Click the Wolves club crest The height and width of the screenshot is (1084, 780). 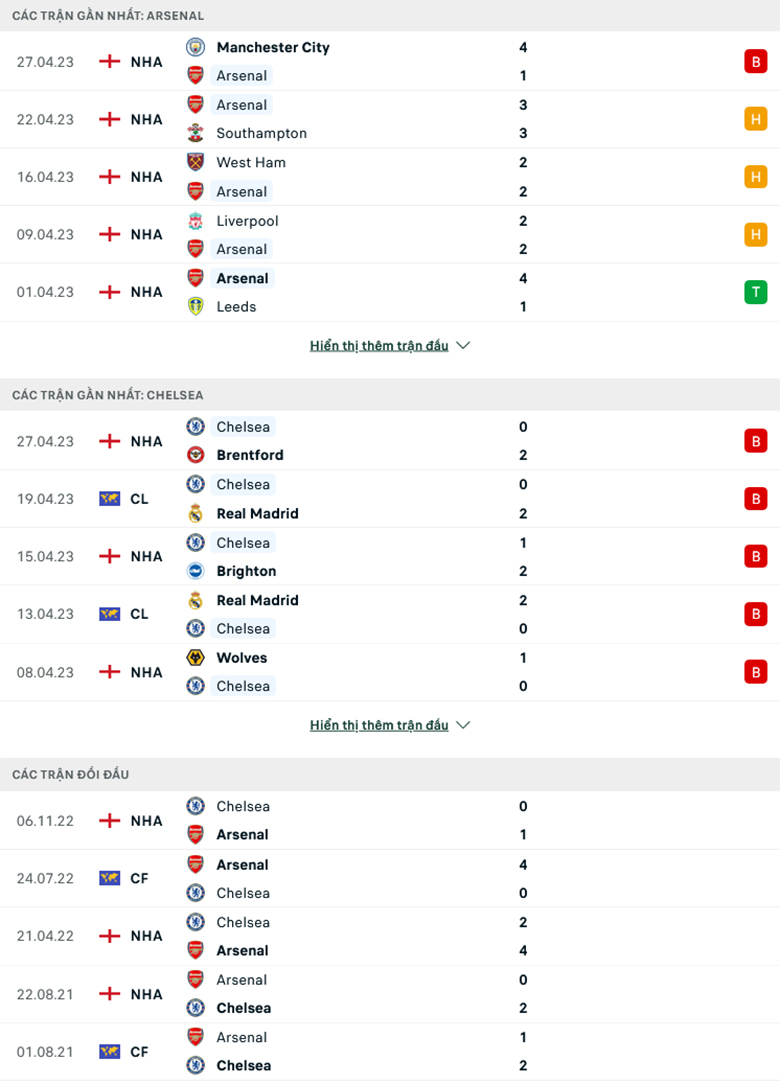[196, 658]
